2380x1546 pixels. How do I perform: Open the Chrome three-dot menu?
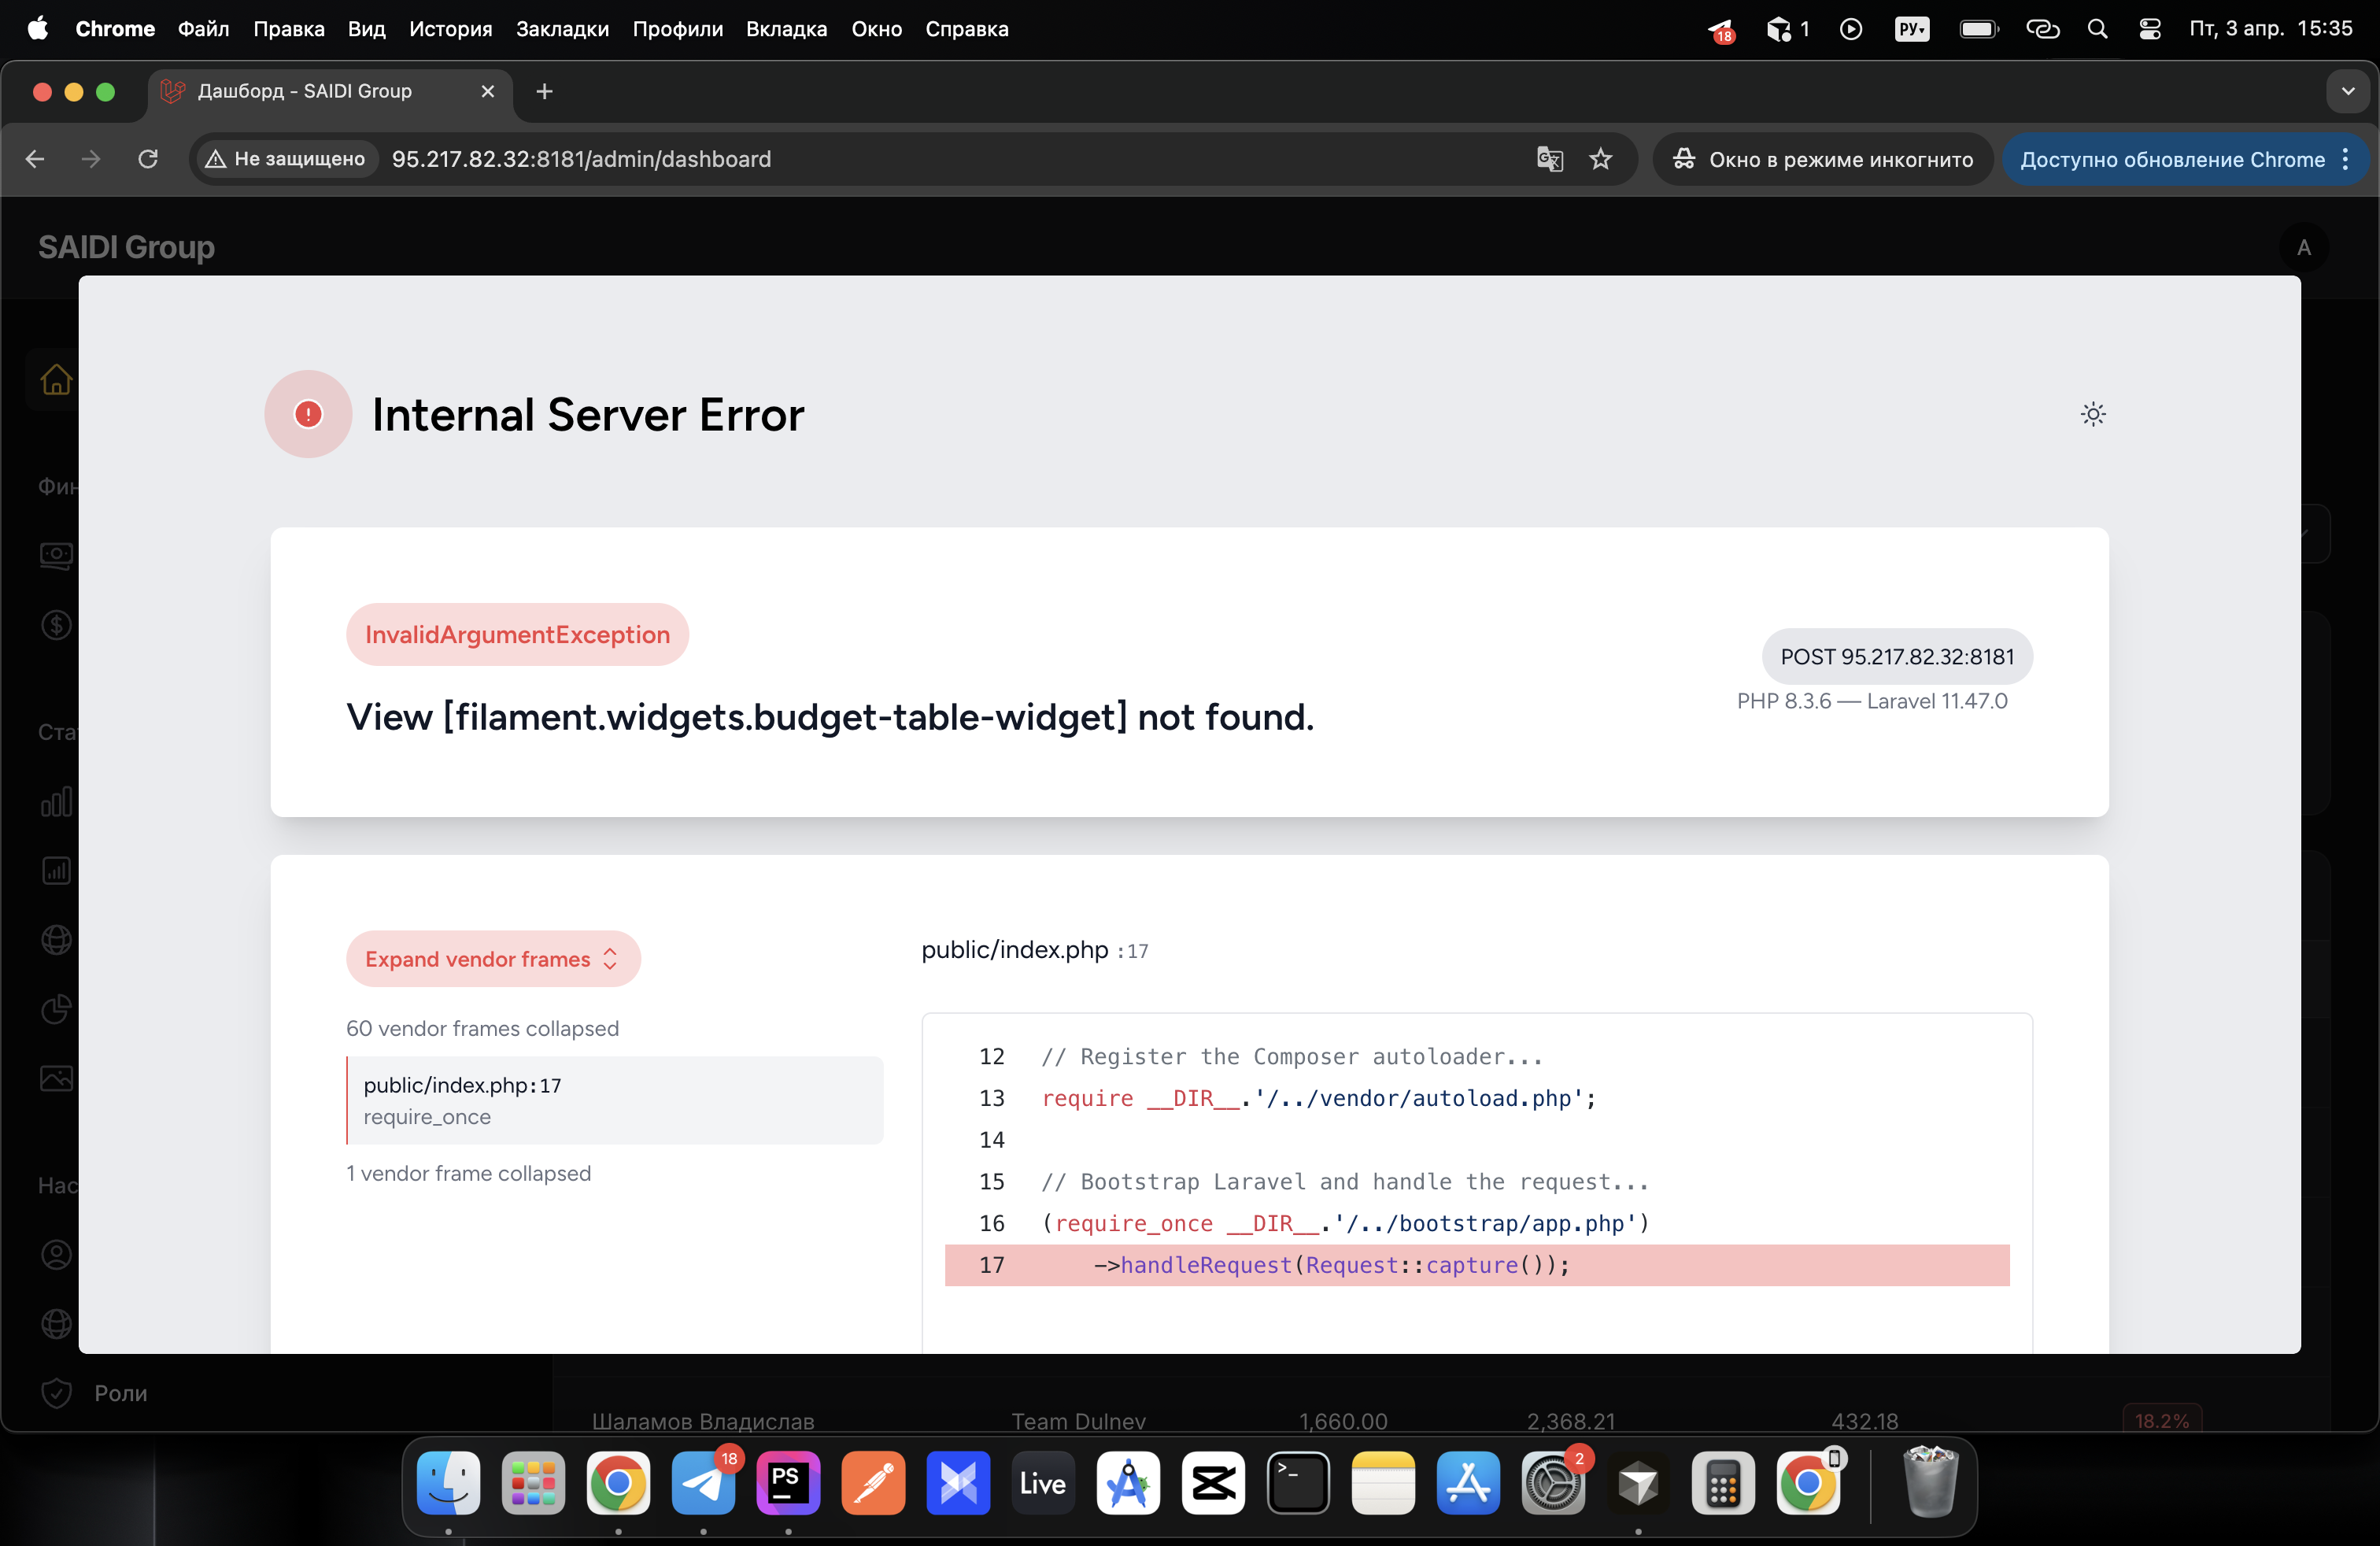(x=2345, y=159)
